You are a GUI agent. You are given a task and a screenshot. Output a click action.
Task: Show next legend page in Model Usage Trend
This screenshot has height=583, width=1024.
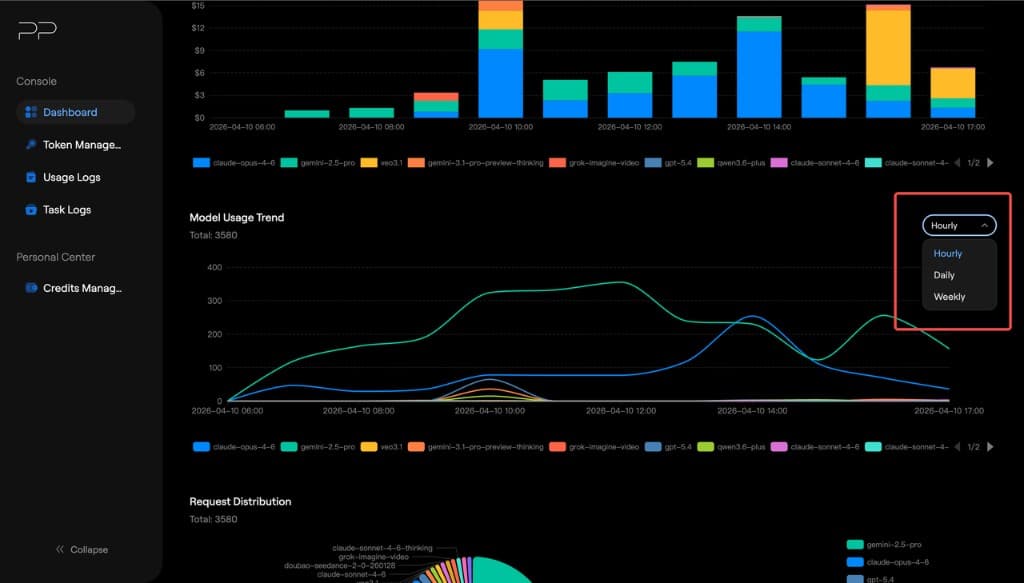pos(991,447)
